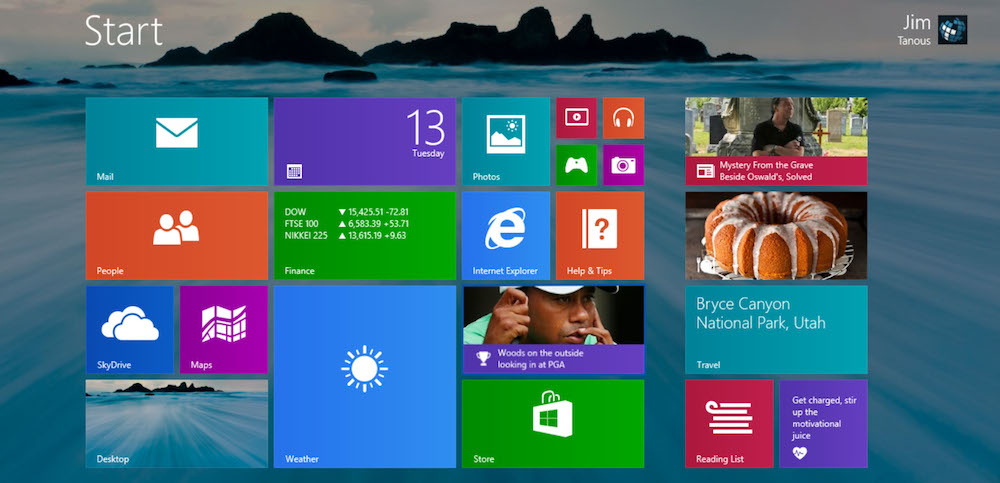Open the Desktop tile
1000x483 pixels.
177,424
